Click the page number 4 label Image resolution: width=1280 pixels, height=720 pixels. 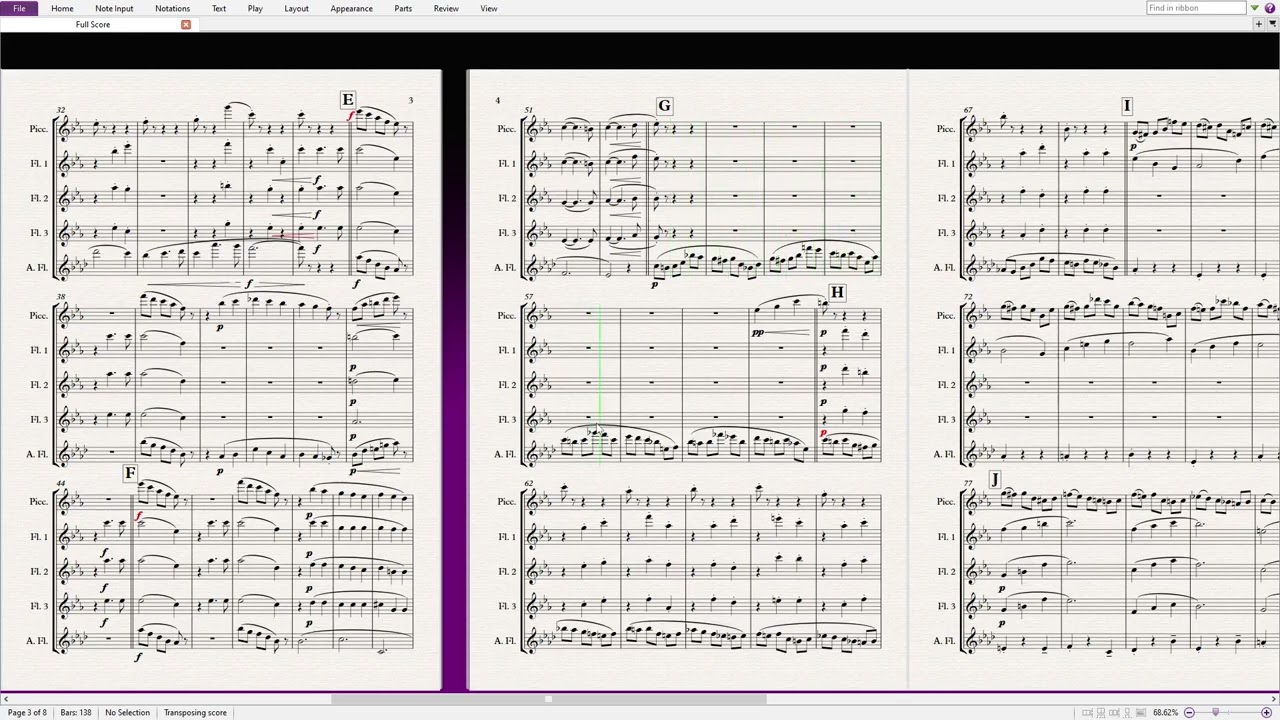pyautogui.click(x=497, y=100)
